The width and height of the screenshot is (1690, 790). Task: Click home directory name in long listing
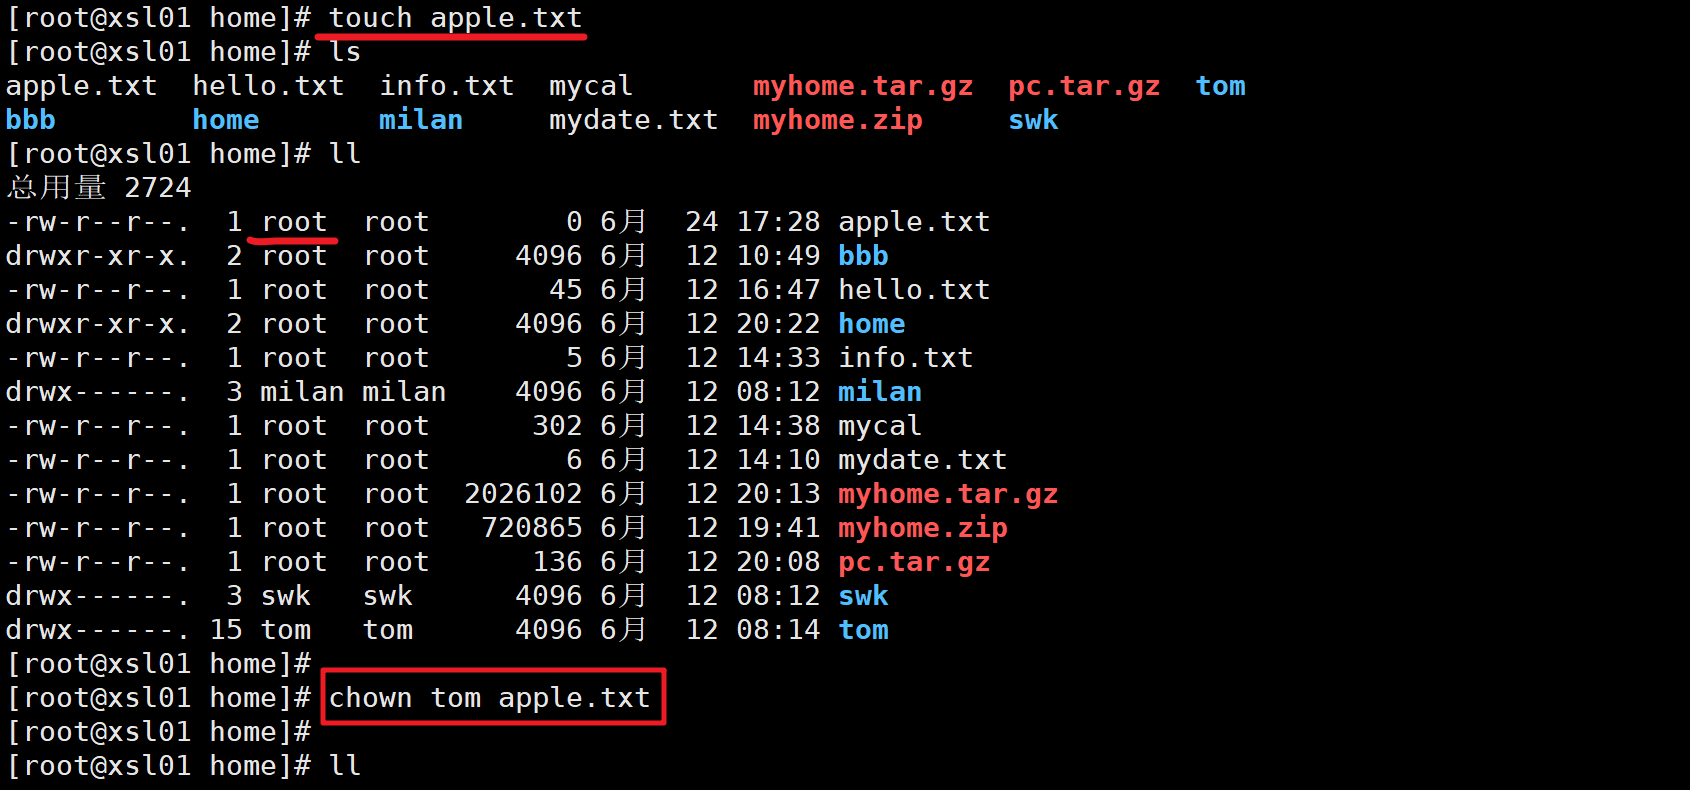click(872, 324)
